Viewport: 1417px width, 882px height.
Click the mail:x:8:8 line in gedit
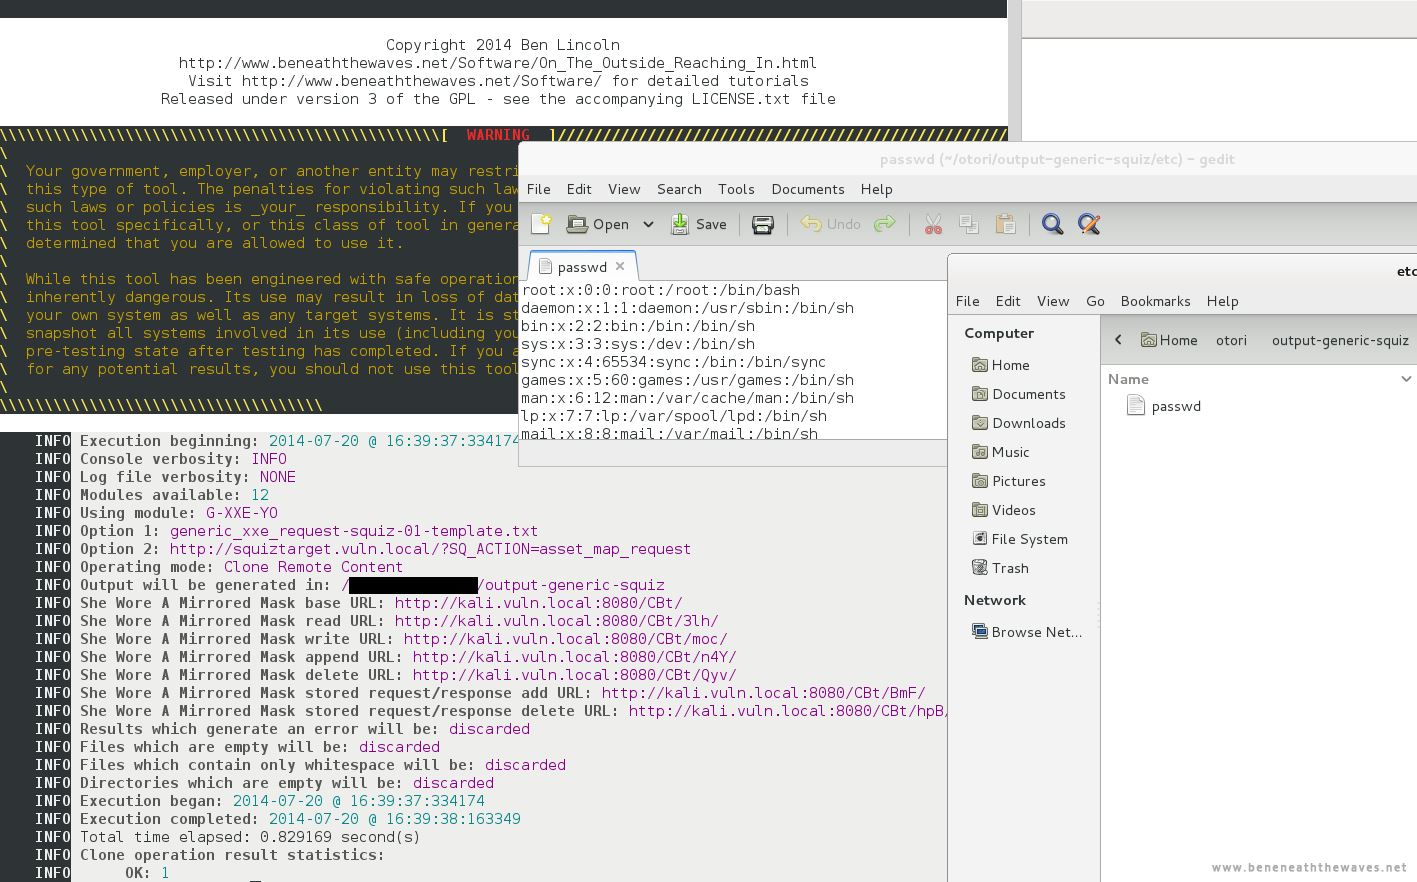[669, 434]
